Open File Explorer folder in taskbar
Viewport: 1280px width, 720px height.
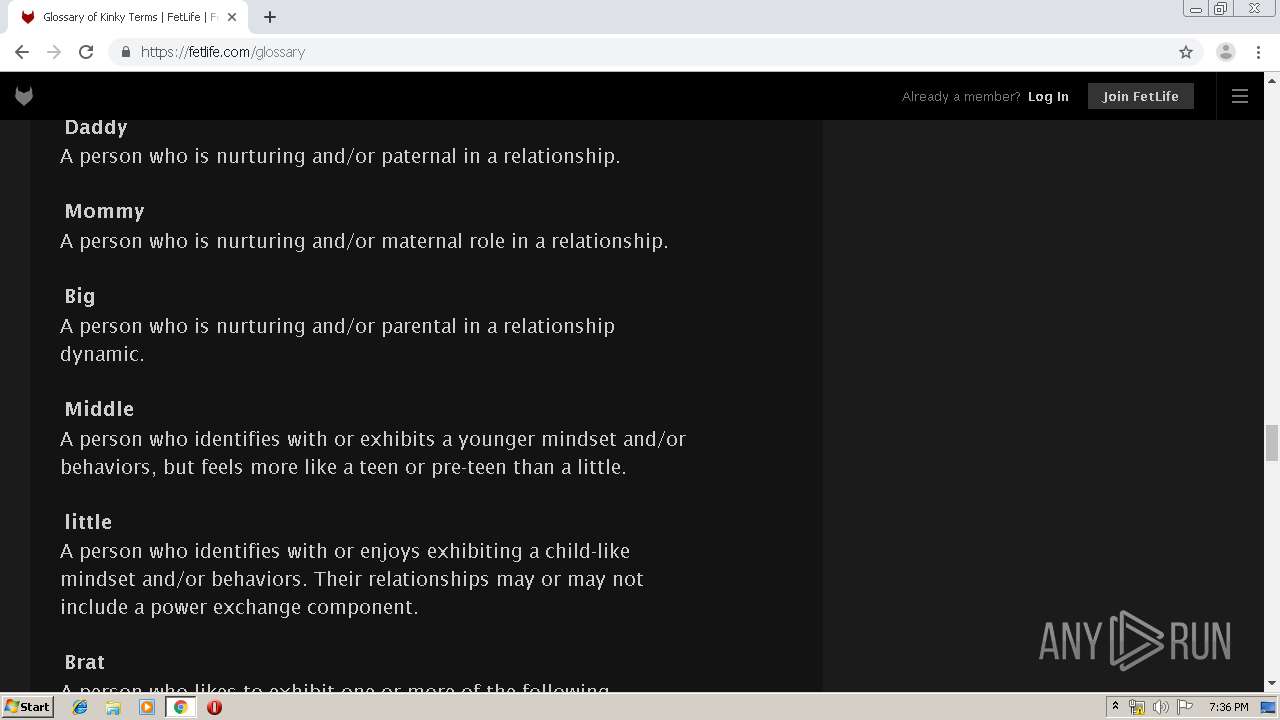pos(113,707)
